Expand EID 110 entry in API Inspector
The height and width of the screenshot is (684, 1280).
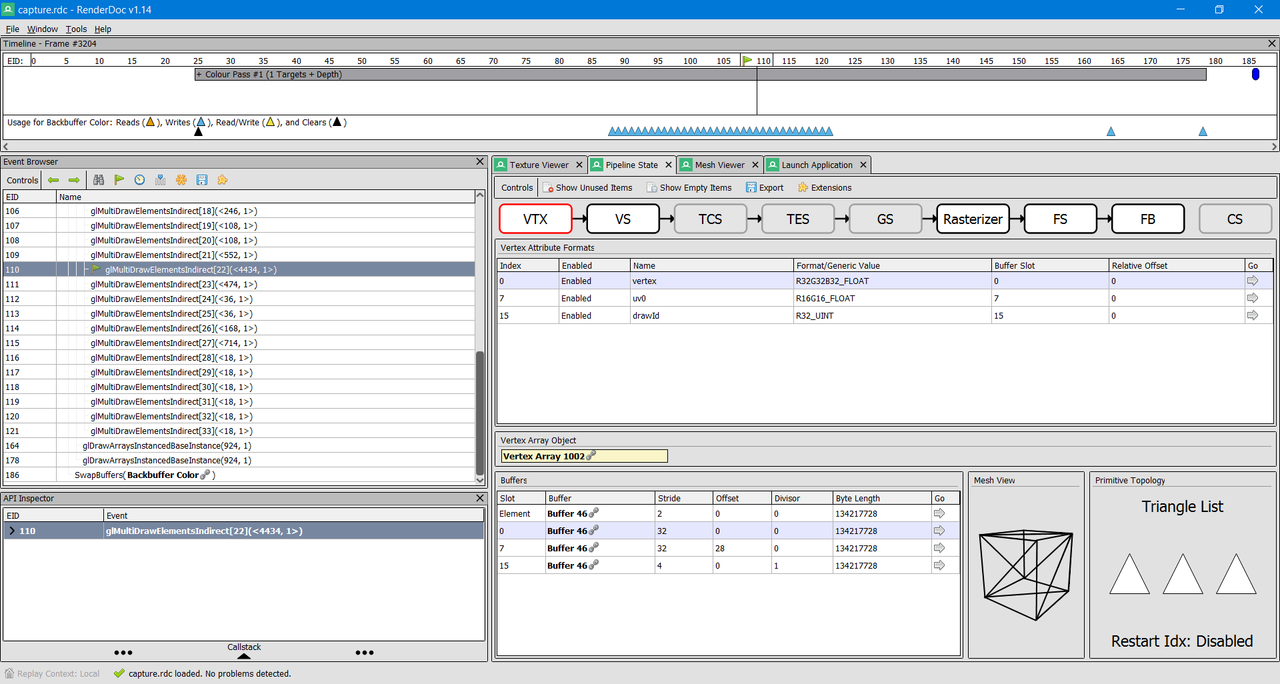point(11,531)
